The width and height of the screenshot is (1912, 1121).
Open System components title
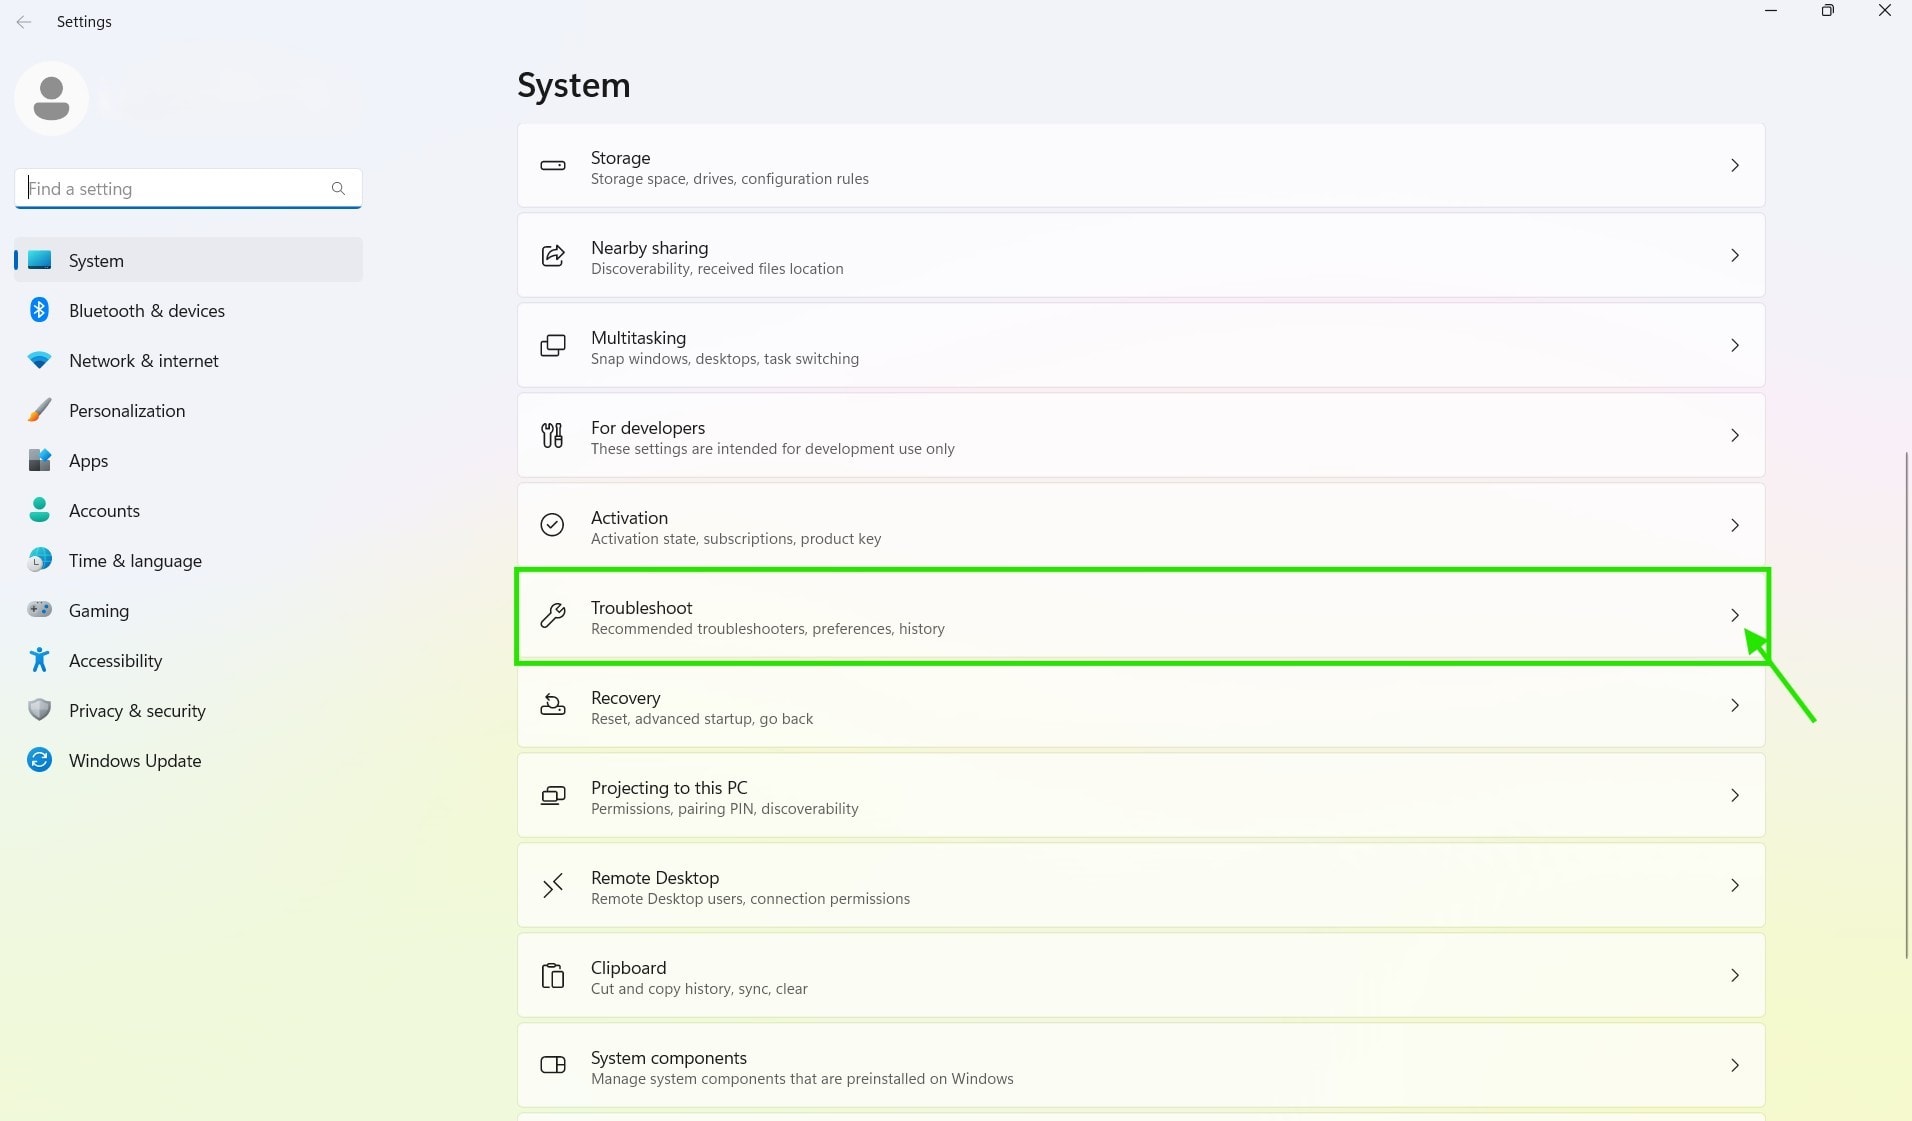tap(668, 1058)
